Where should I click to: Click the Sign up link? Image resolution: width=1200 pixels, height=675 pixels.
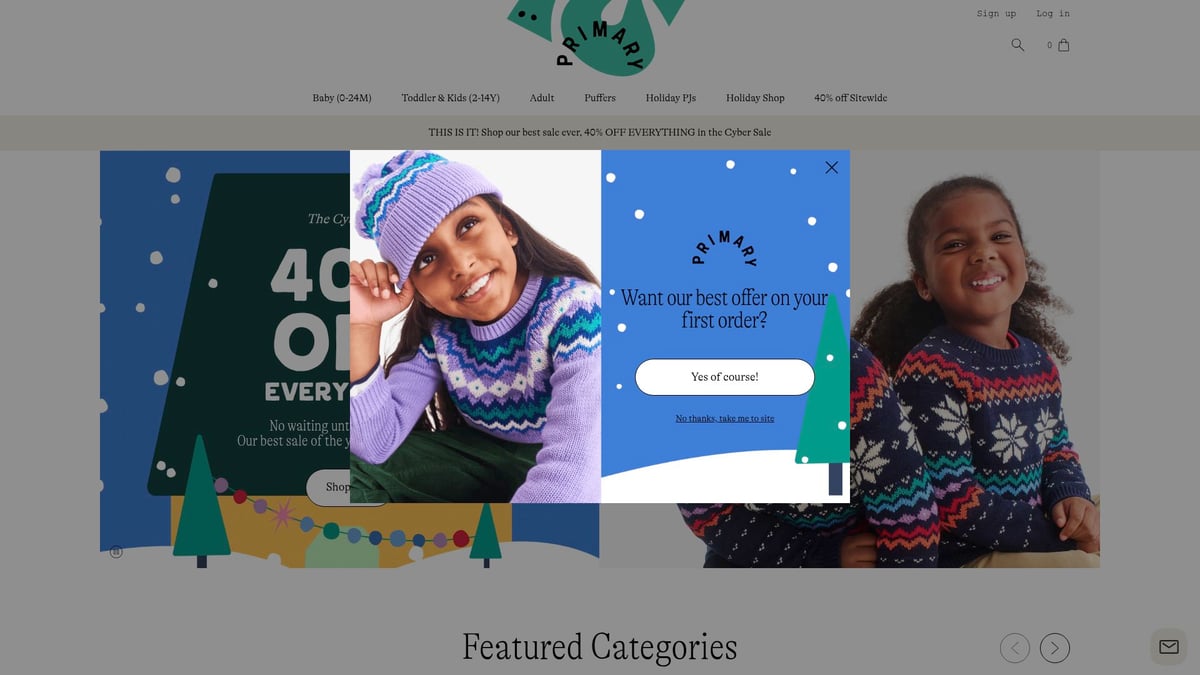(996, 14)
